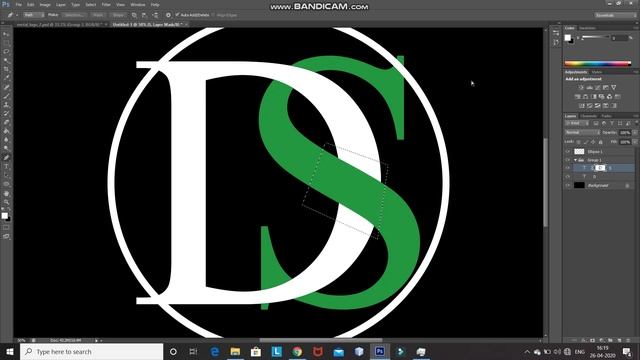
Task: Select the Pen tool in toolbox
Action: (6, 158)
